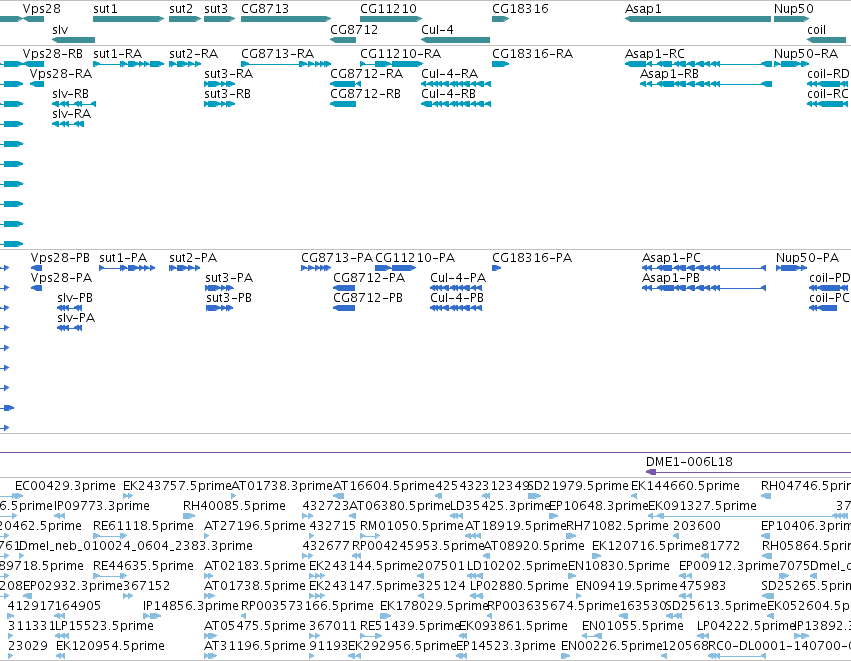The image size is (851, 661).
Task: Select the CG11210 gene label
Action: tap(388, 9)
